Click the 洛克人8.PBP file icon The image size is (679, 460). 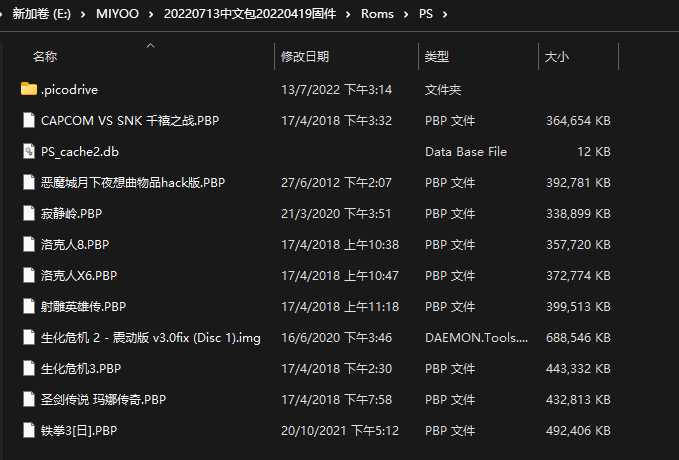28,244
